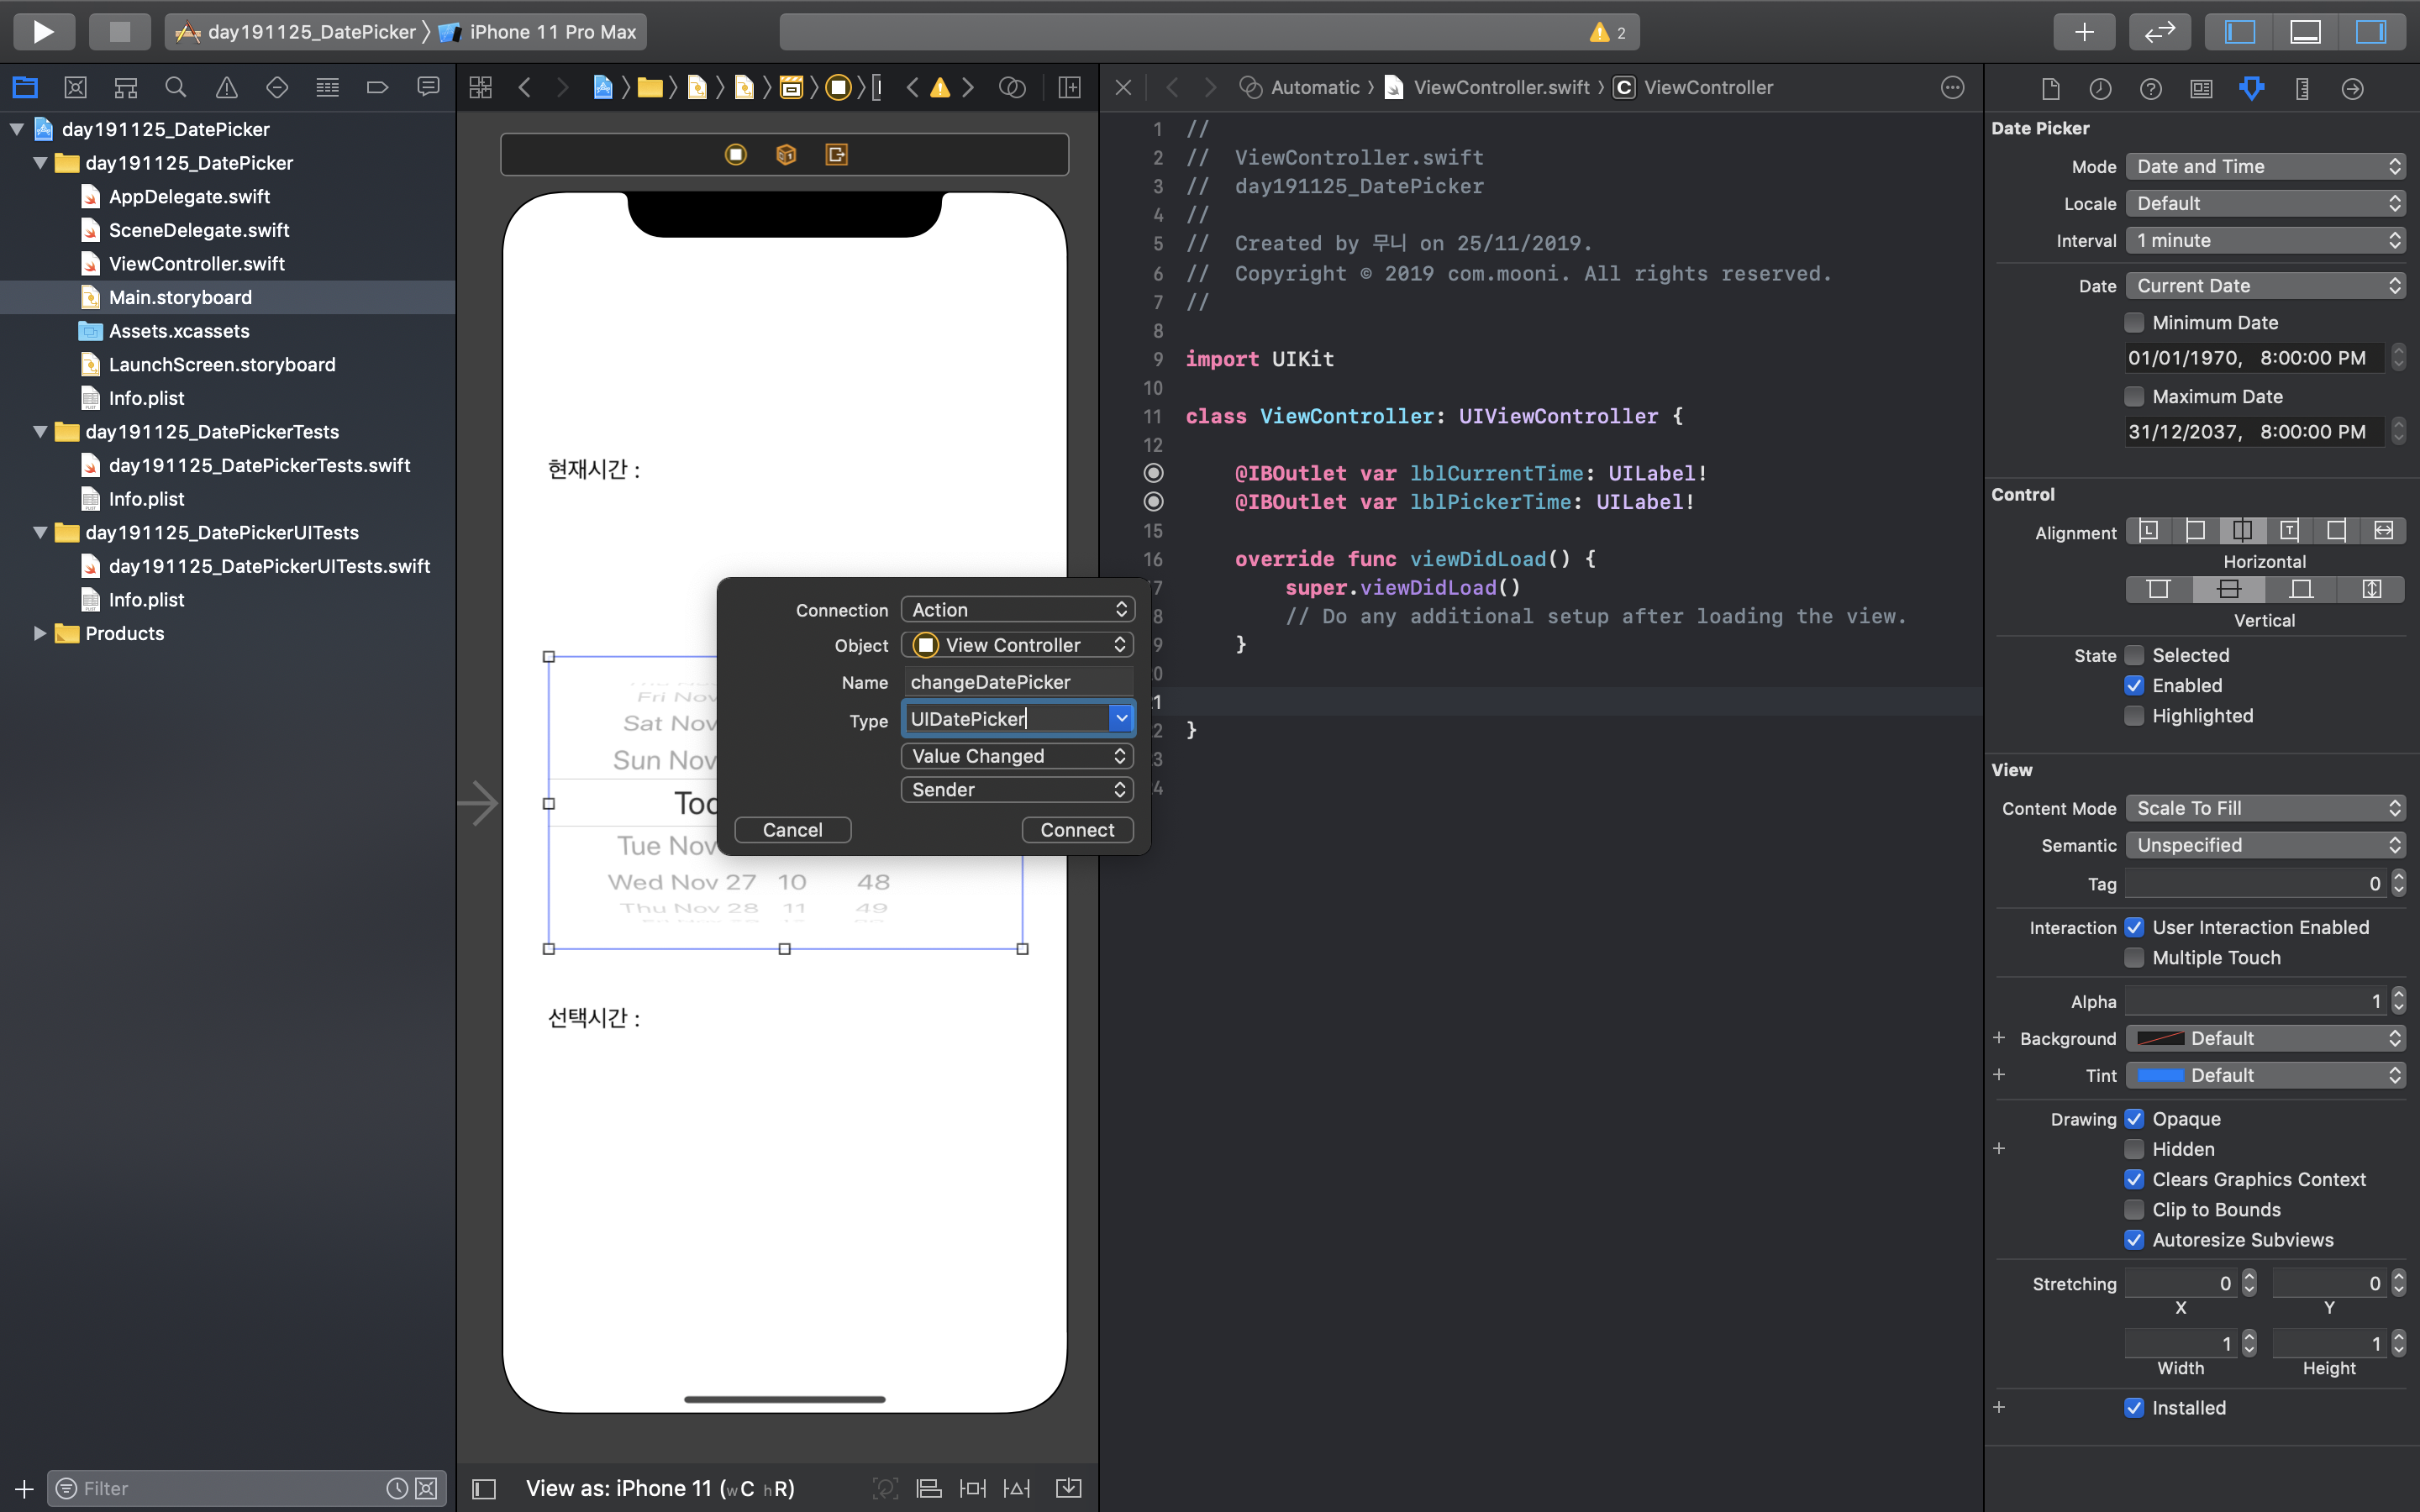Switch to the File inspector tab
The width and height of the screenshot is (2420, 1512).
(x=2050, y=89)
